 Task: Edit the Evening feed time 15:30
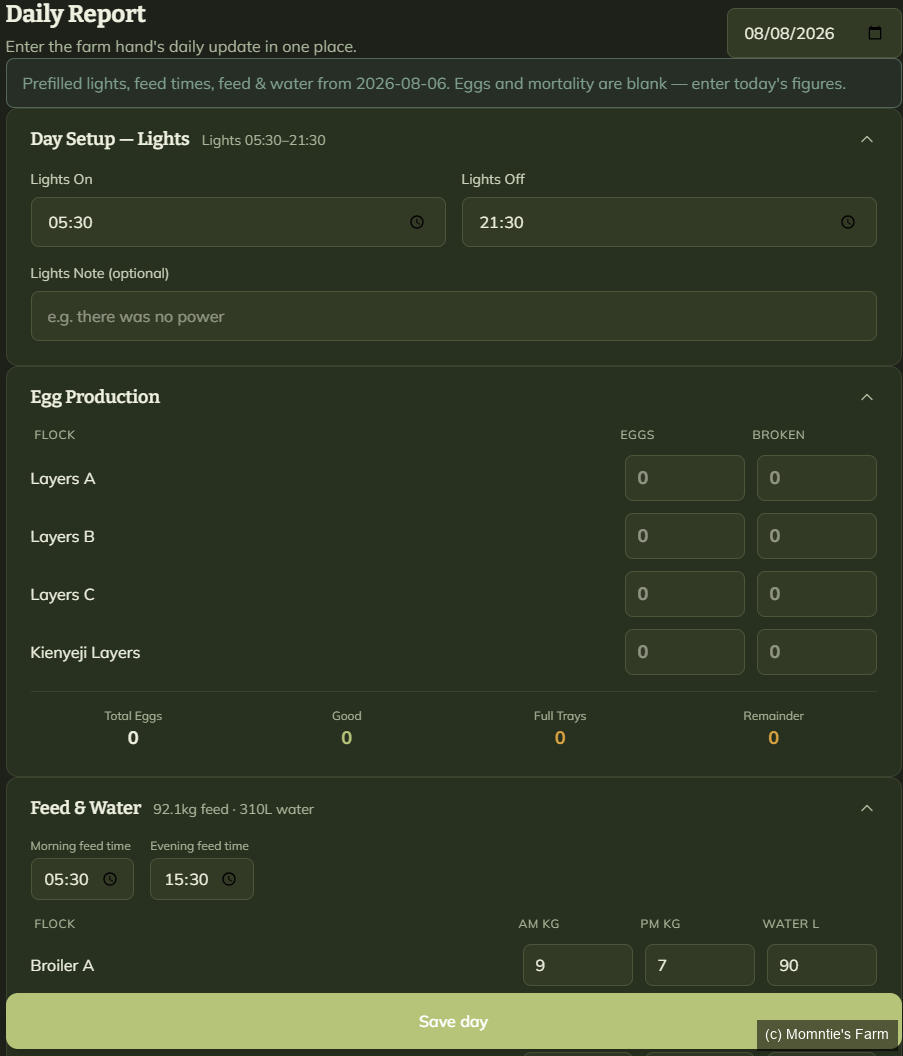pos(202,879)
